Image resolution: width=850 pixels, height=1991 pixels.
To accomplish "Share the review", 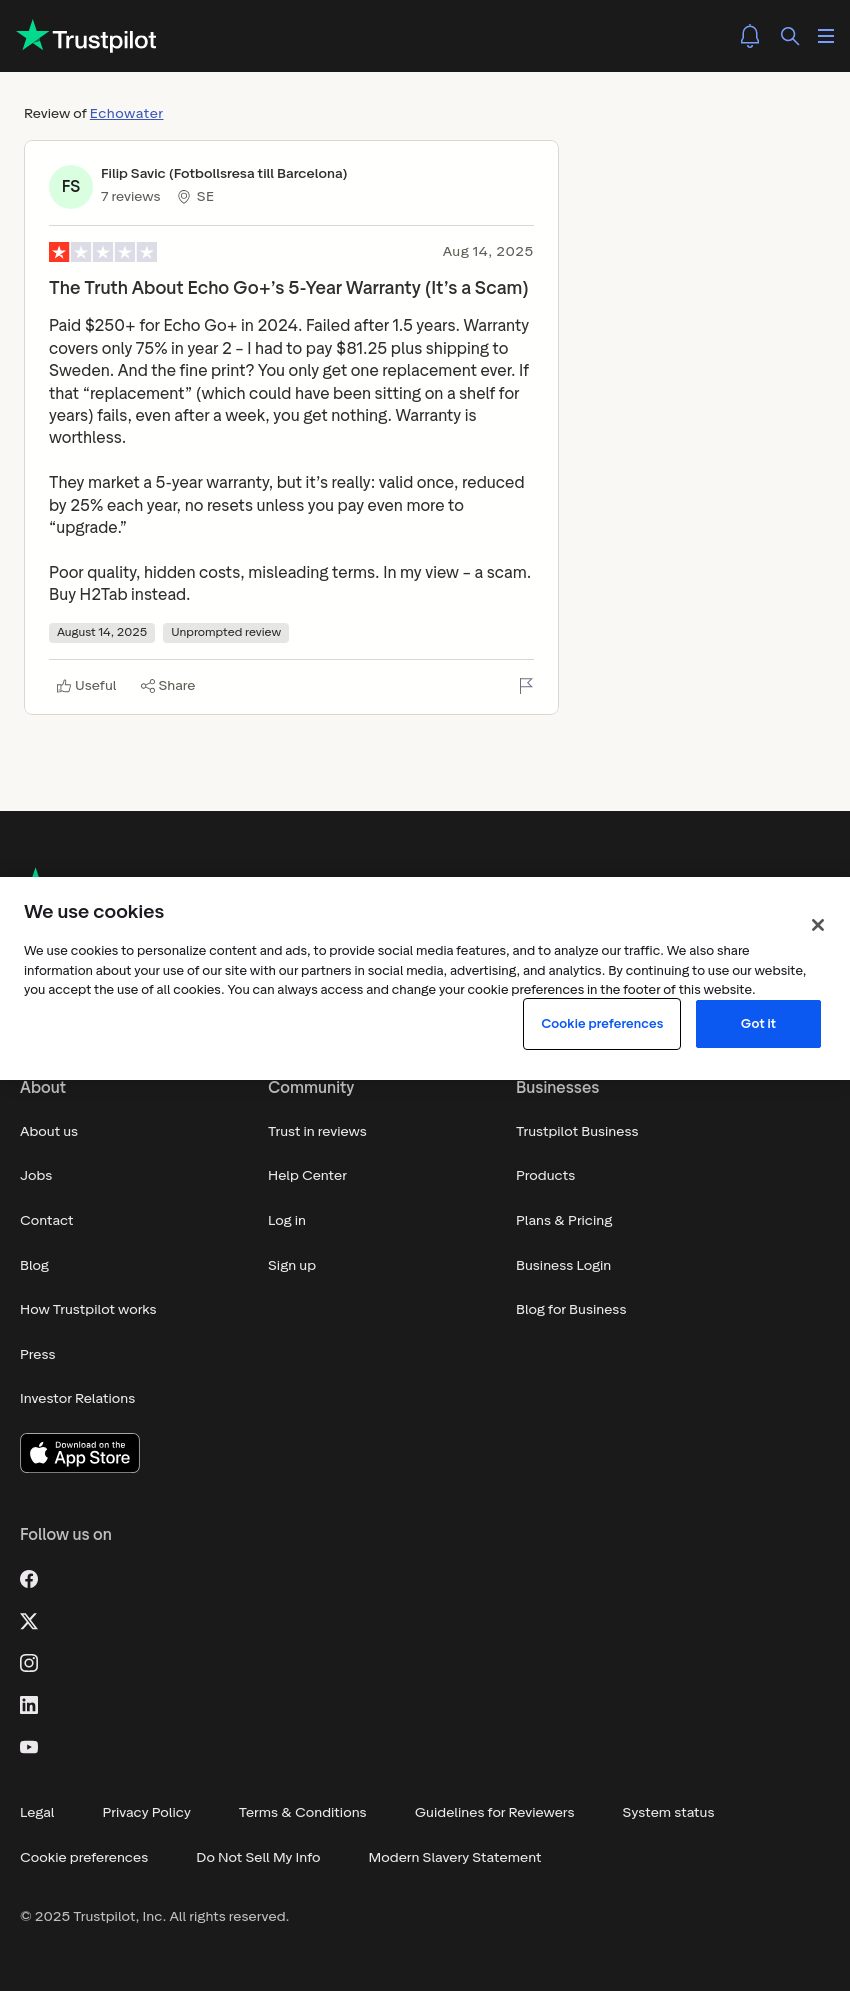I will (168, 685).
